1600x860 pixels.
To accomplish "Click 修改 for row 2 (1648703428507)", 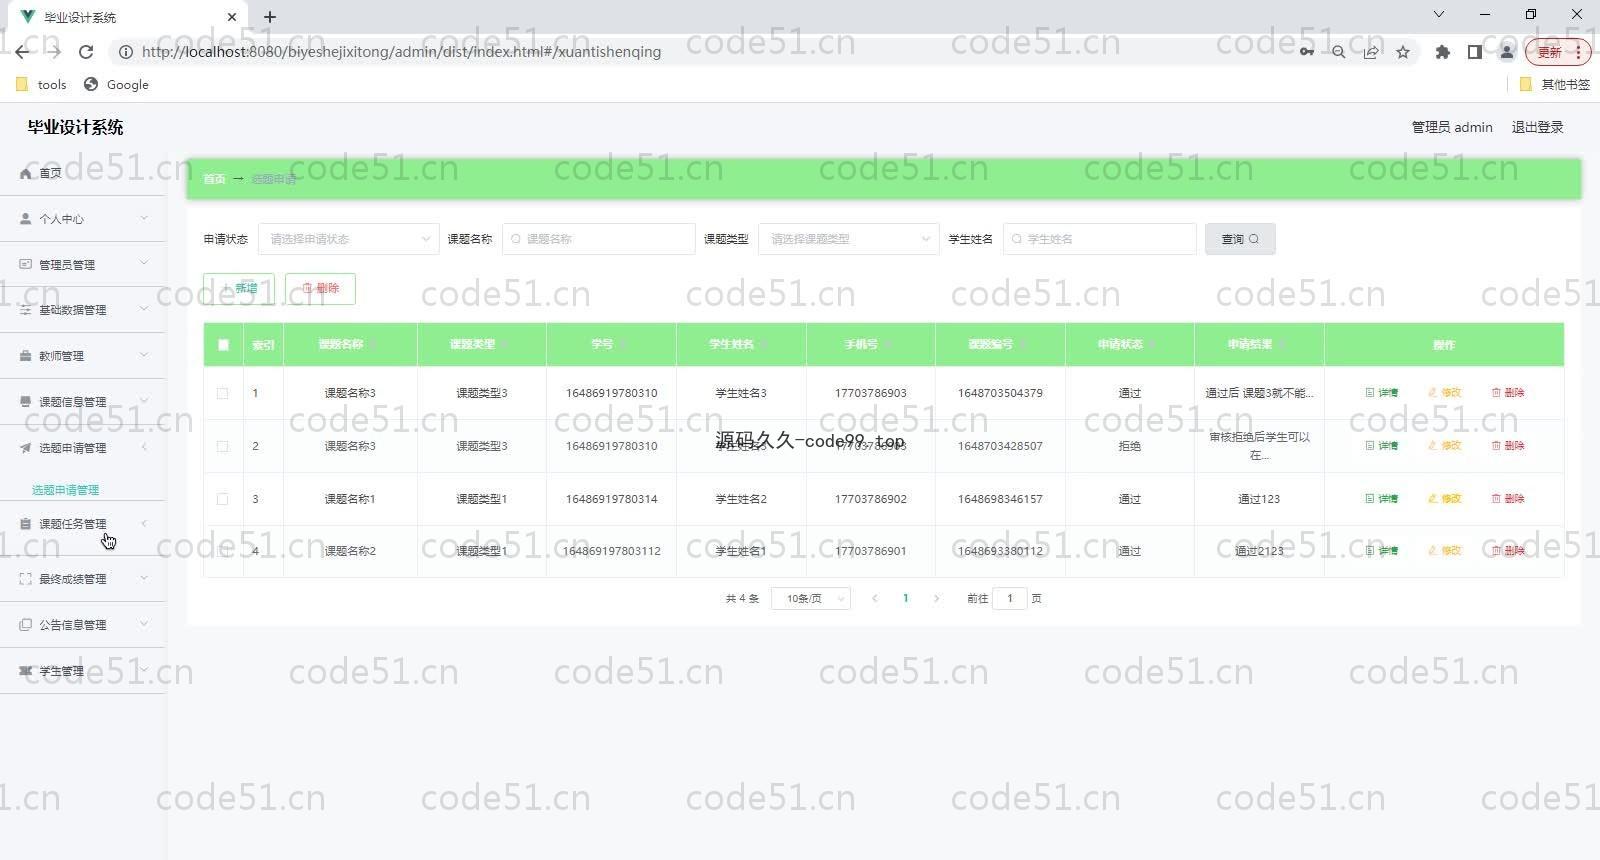I will pos(1445,446).
